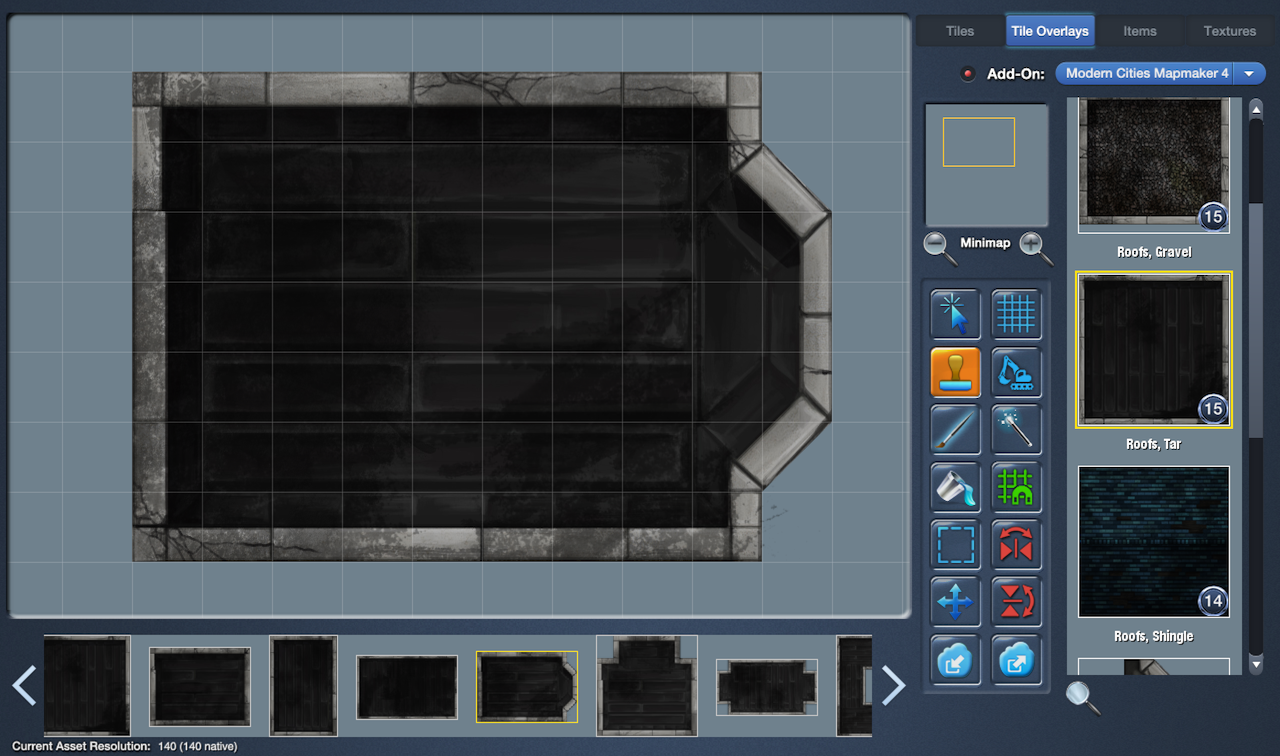Show previous assets with left chevron arrow
This screenshot has height=756, width=1280.
24,686
